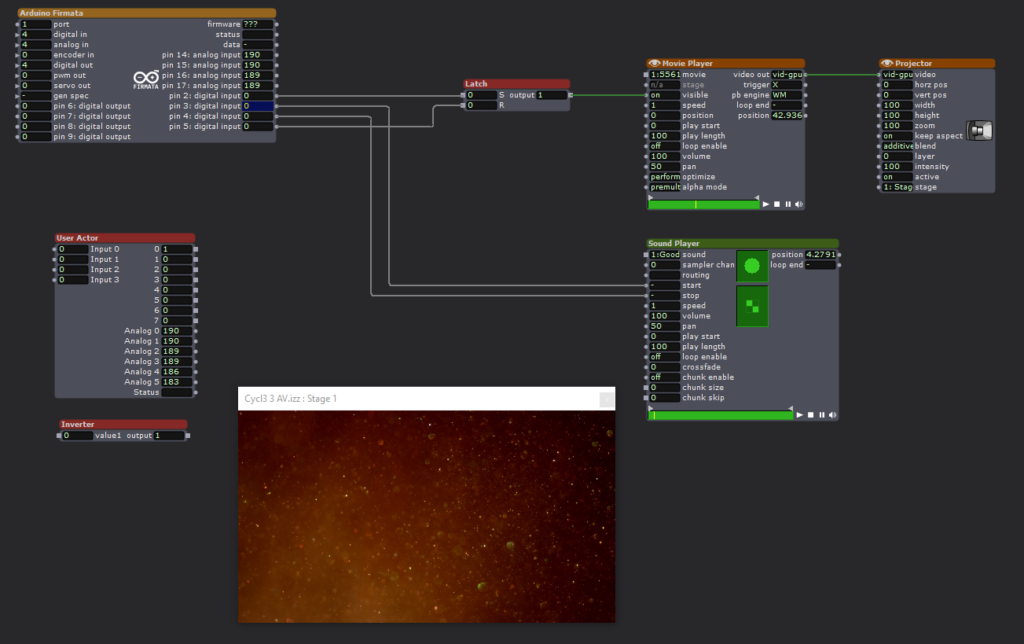Toggle the Movie Player eye icon
1024x644 pixels.
coord(654,63)
